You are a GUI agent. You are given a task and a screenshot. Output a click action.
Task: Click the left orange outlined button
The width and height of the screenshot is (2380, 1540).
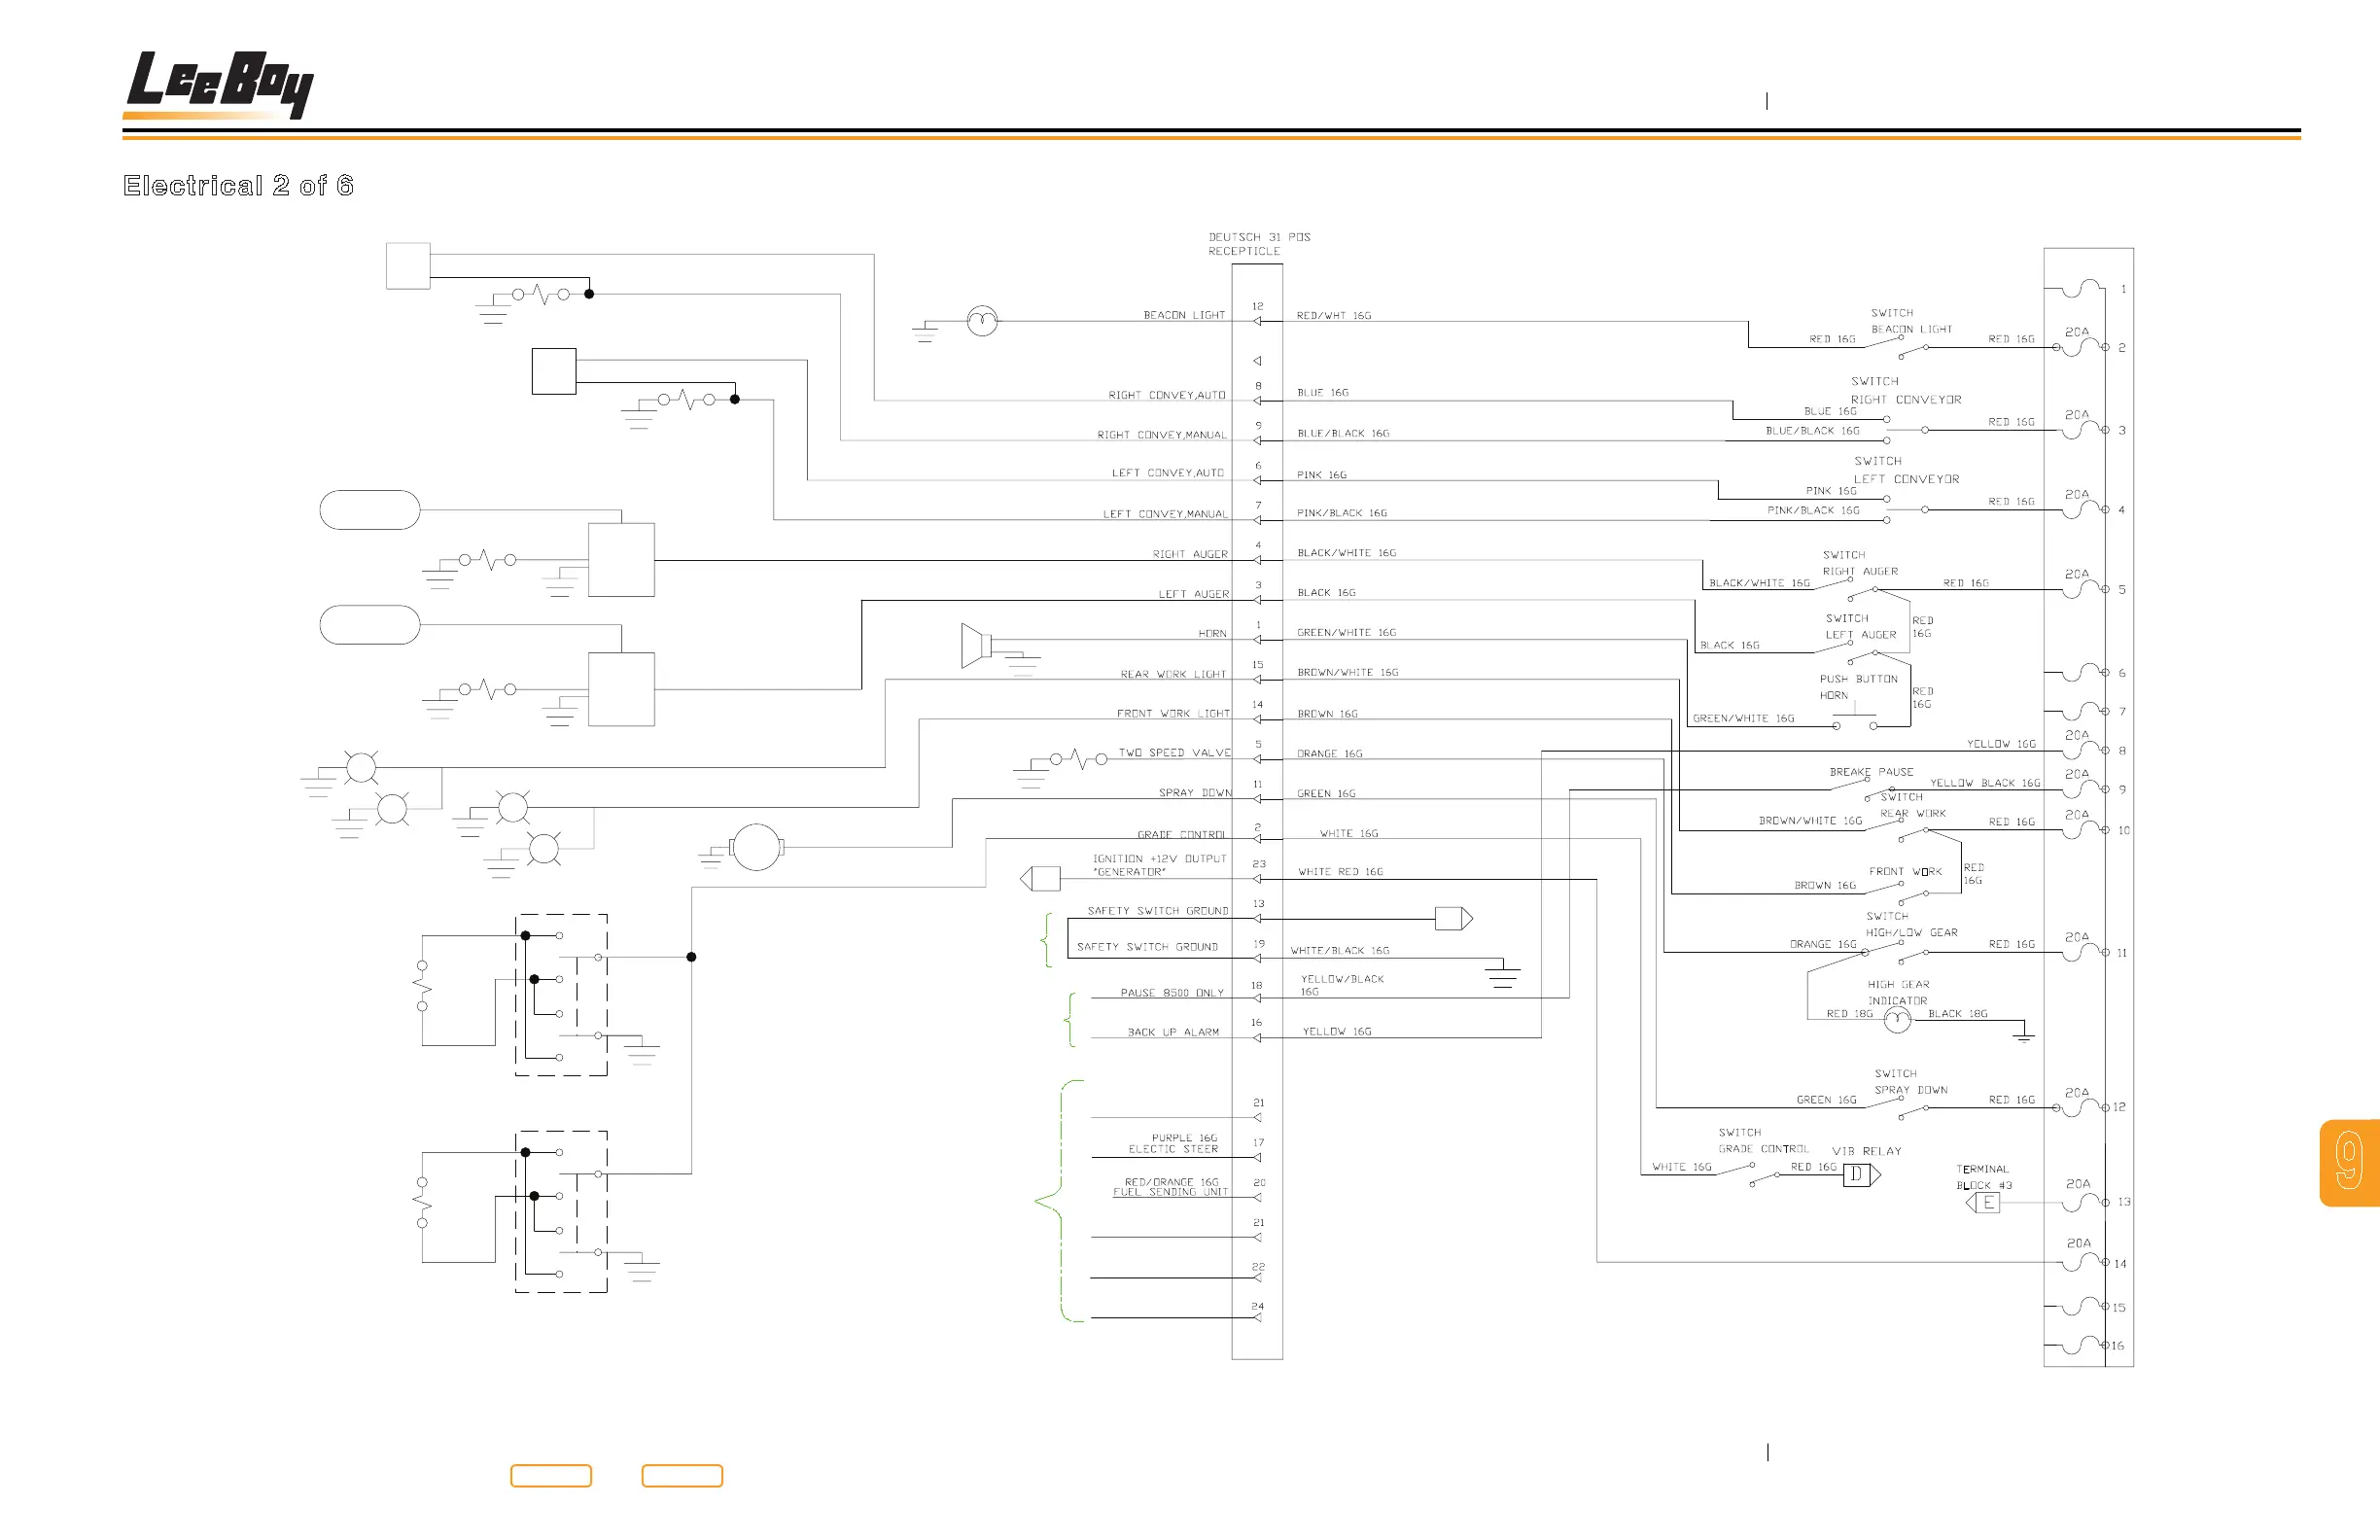[551, 1476]
